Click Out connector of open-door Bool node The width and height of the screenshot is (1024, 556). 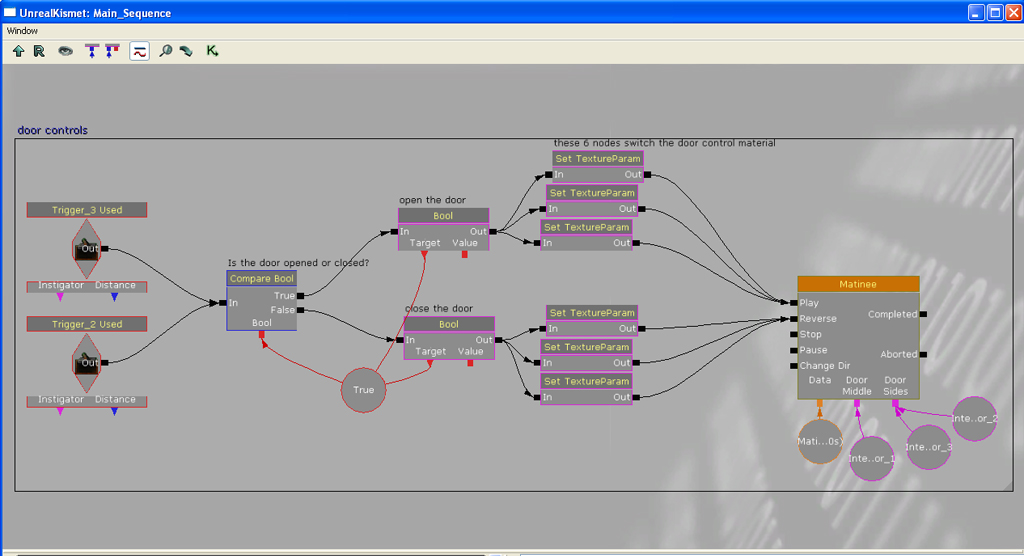tap(493, 231)
